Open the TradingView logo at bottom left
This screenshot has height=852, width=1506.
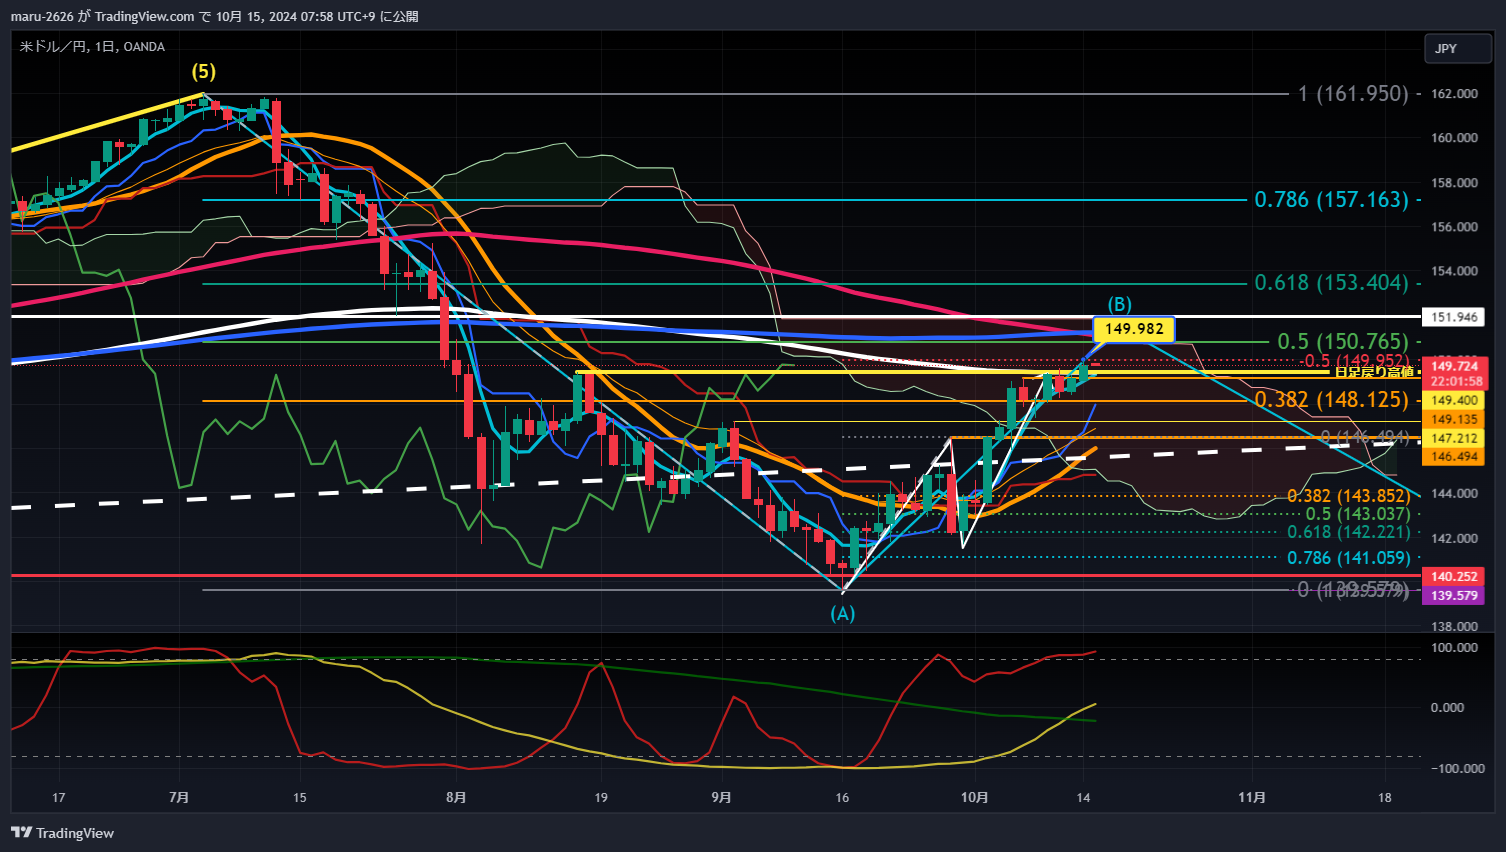click(63, 833)
